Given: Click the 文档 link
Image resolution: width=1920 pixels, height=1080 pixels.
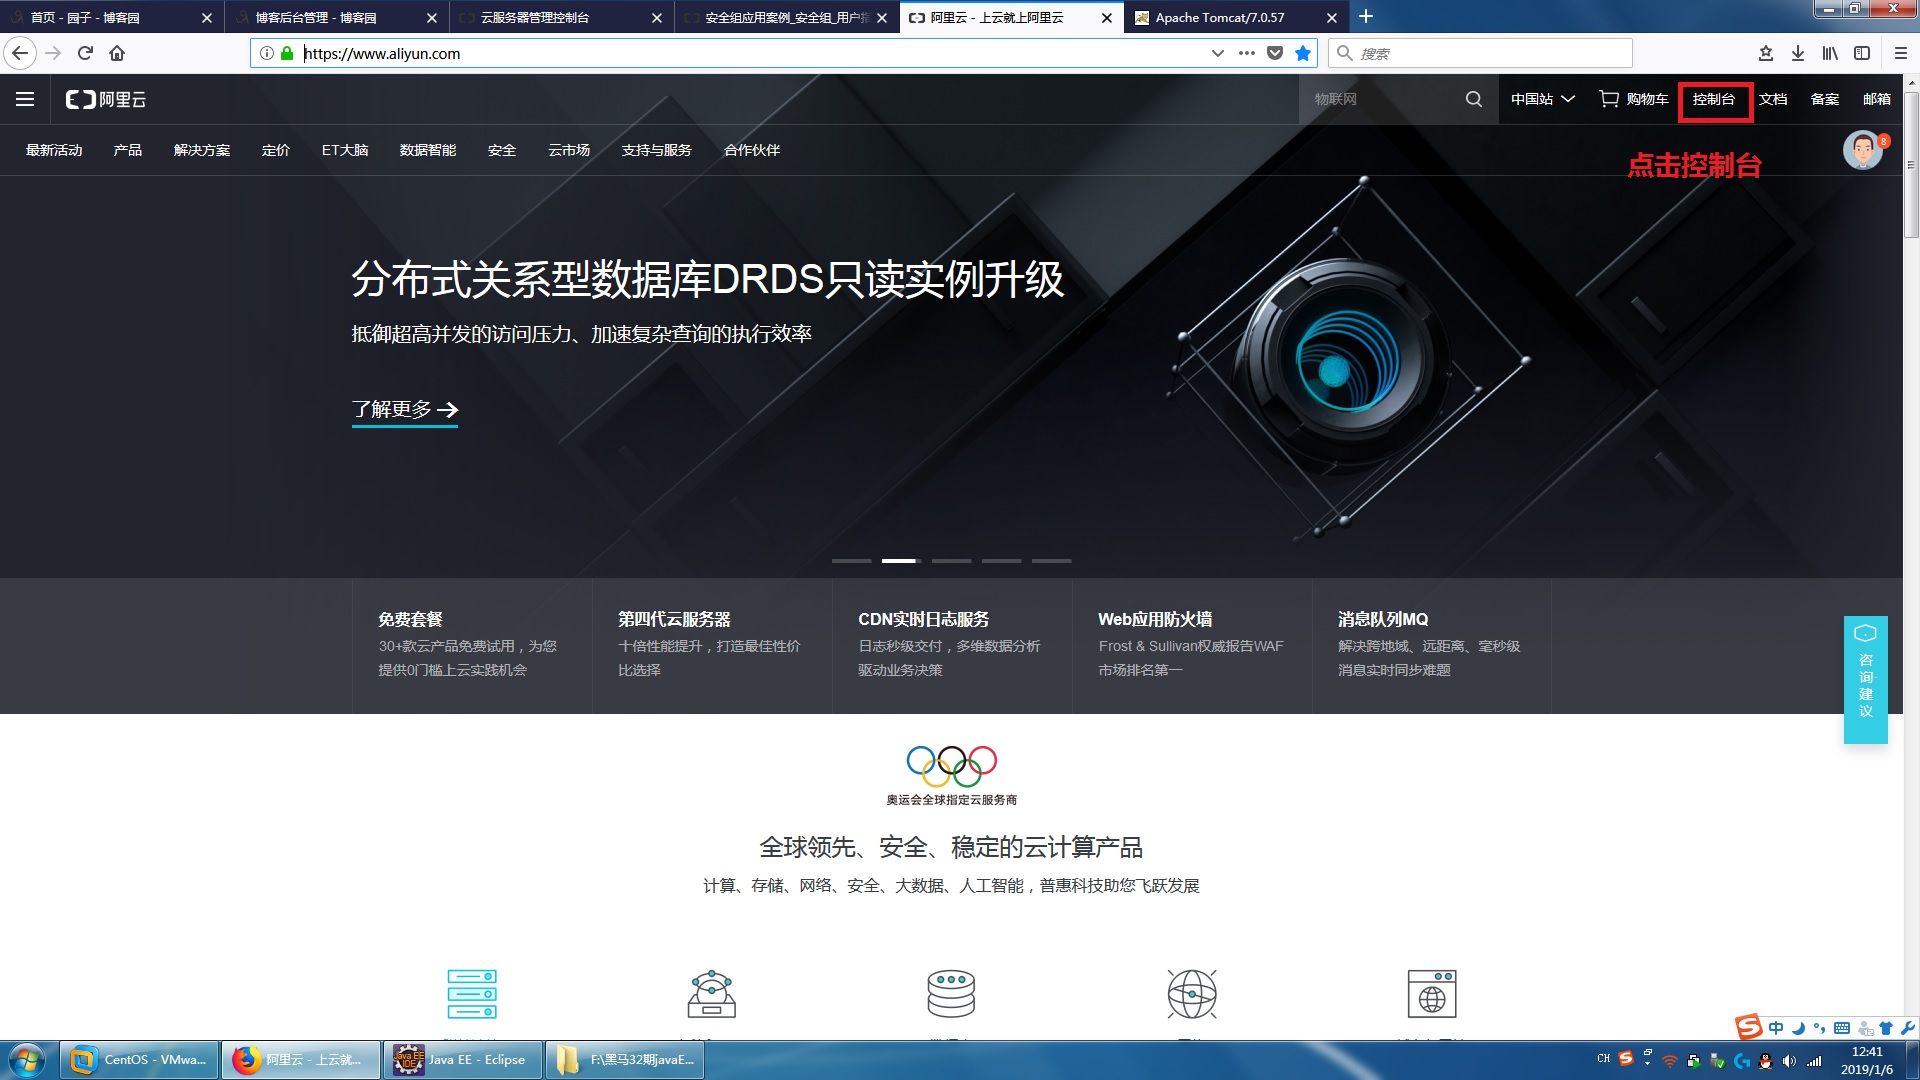Looking at the screenshot, I should [x=1773, y=99].
